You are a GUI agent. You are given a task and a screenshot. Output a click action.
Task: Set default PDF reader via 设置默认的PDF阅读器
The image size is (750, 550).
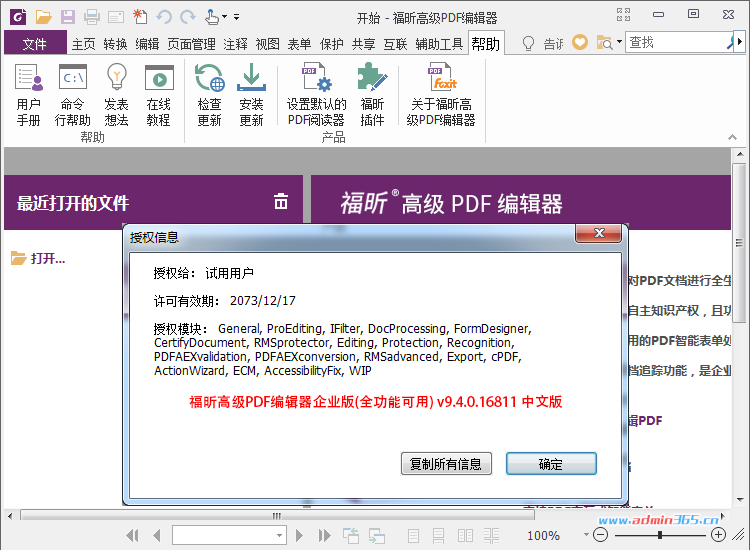316,95
